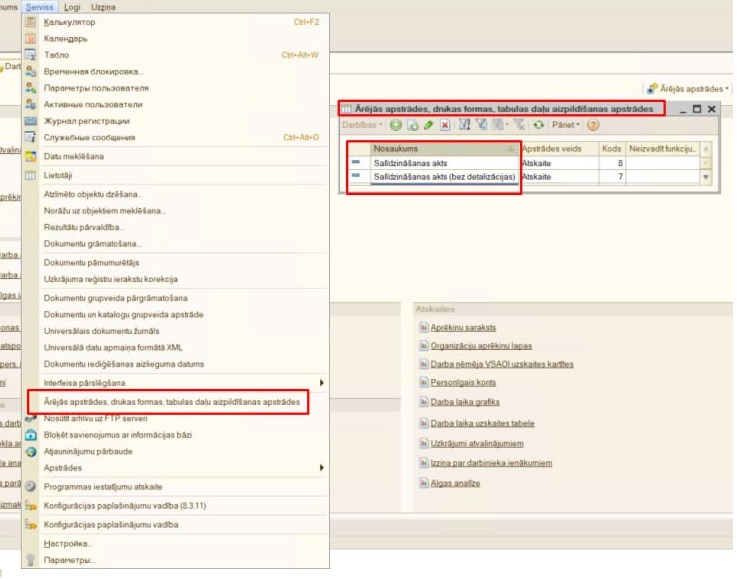Viewport: 739px width, 579px height.
Task: Click the Календарь icon in Serviss menu
Action: tap(30, 39)
